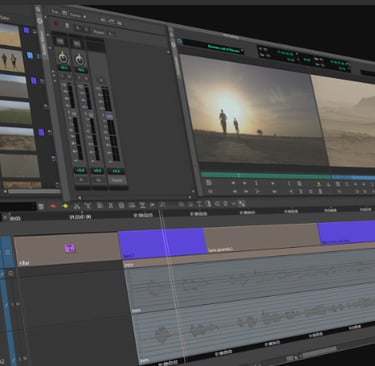Click the third channel fader in the audio mixer
375x366 pixels.
(x=109, y=116)
